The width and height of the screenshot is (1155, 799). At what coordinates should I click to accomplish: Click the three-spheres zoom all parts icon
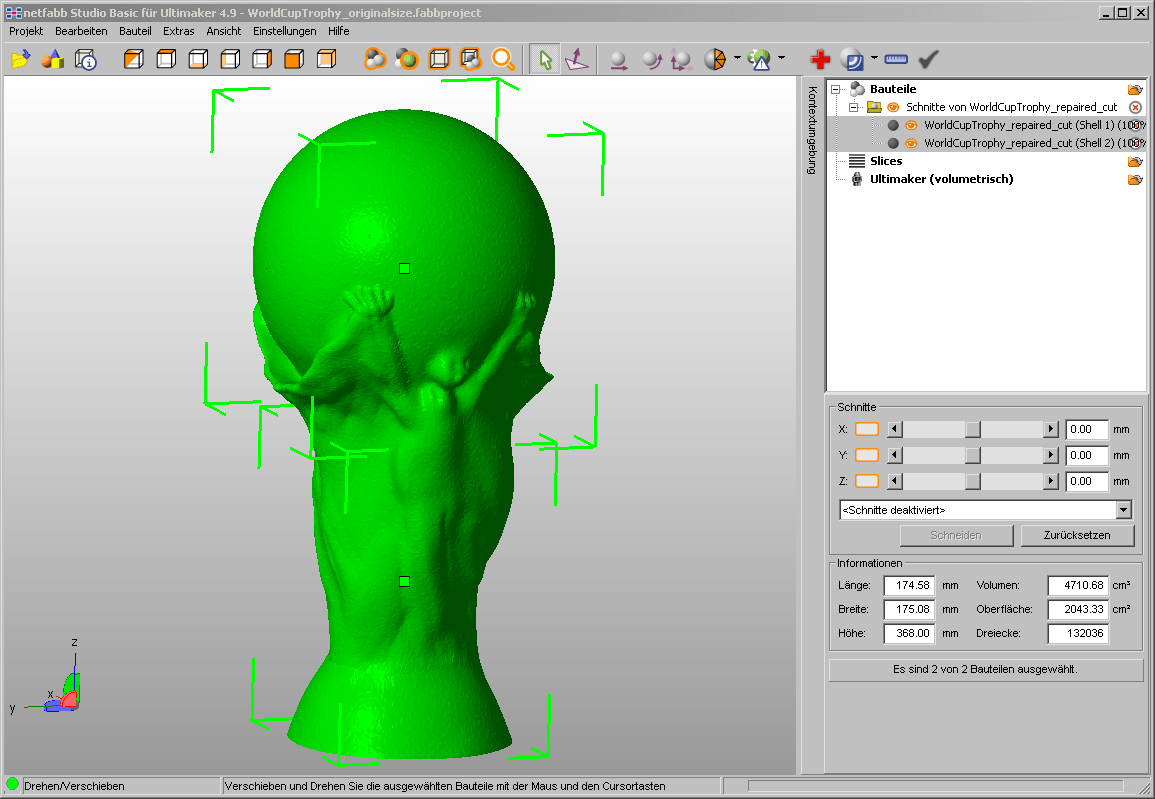[375, 59]
